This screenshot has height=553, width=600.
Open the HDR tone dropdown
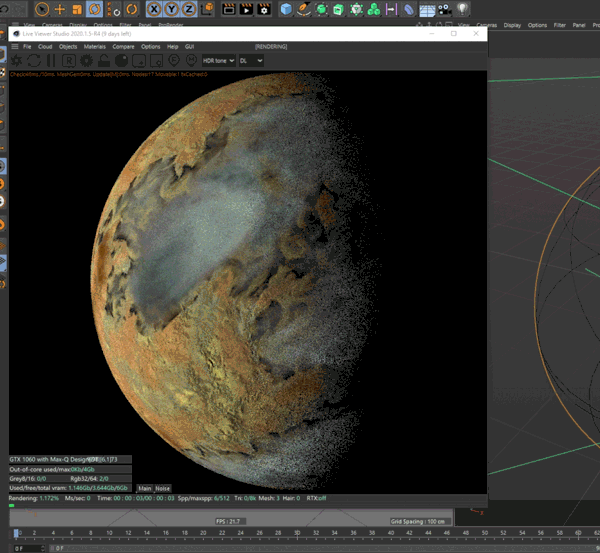218,61
